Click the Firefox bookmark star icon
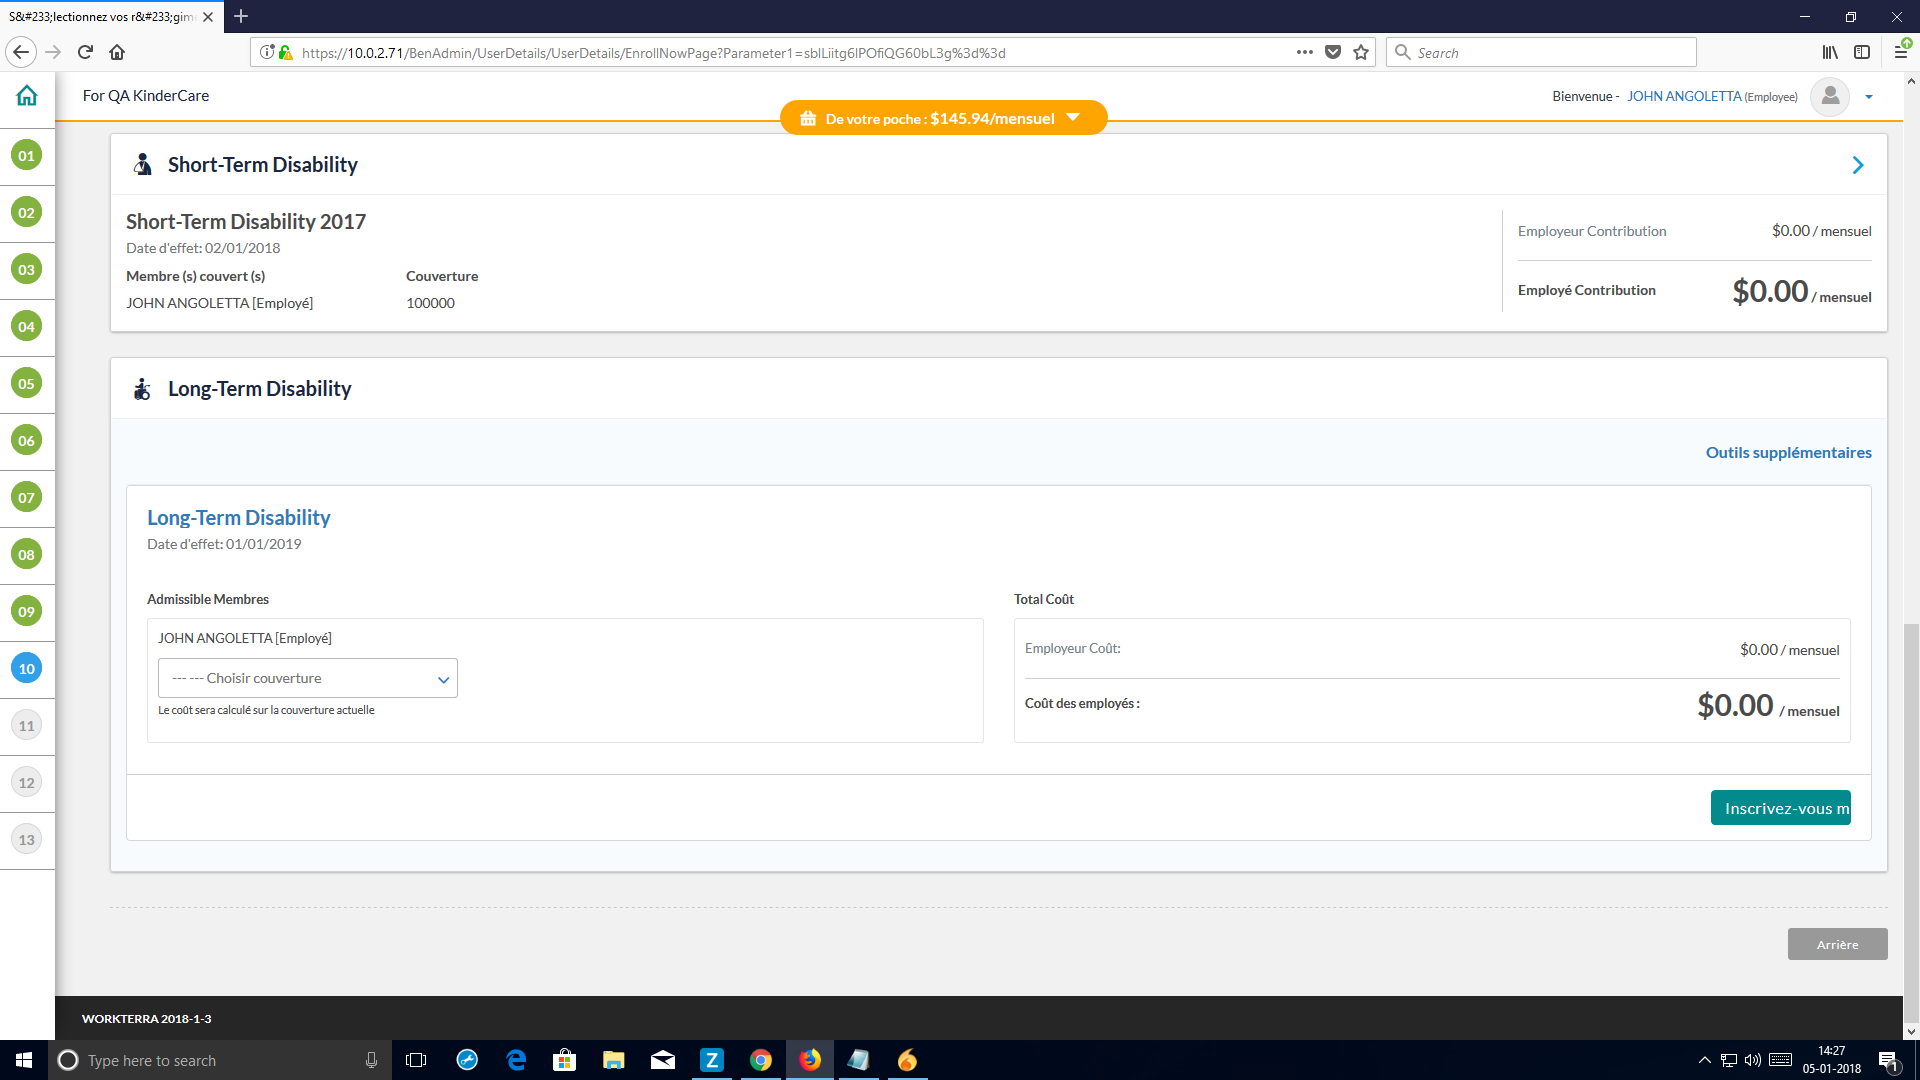The width and height of the screenshot is (1920, 1080). point(1361,53)
